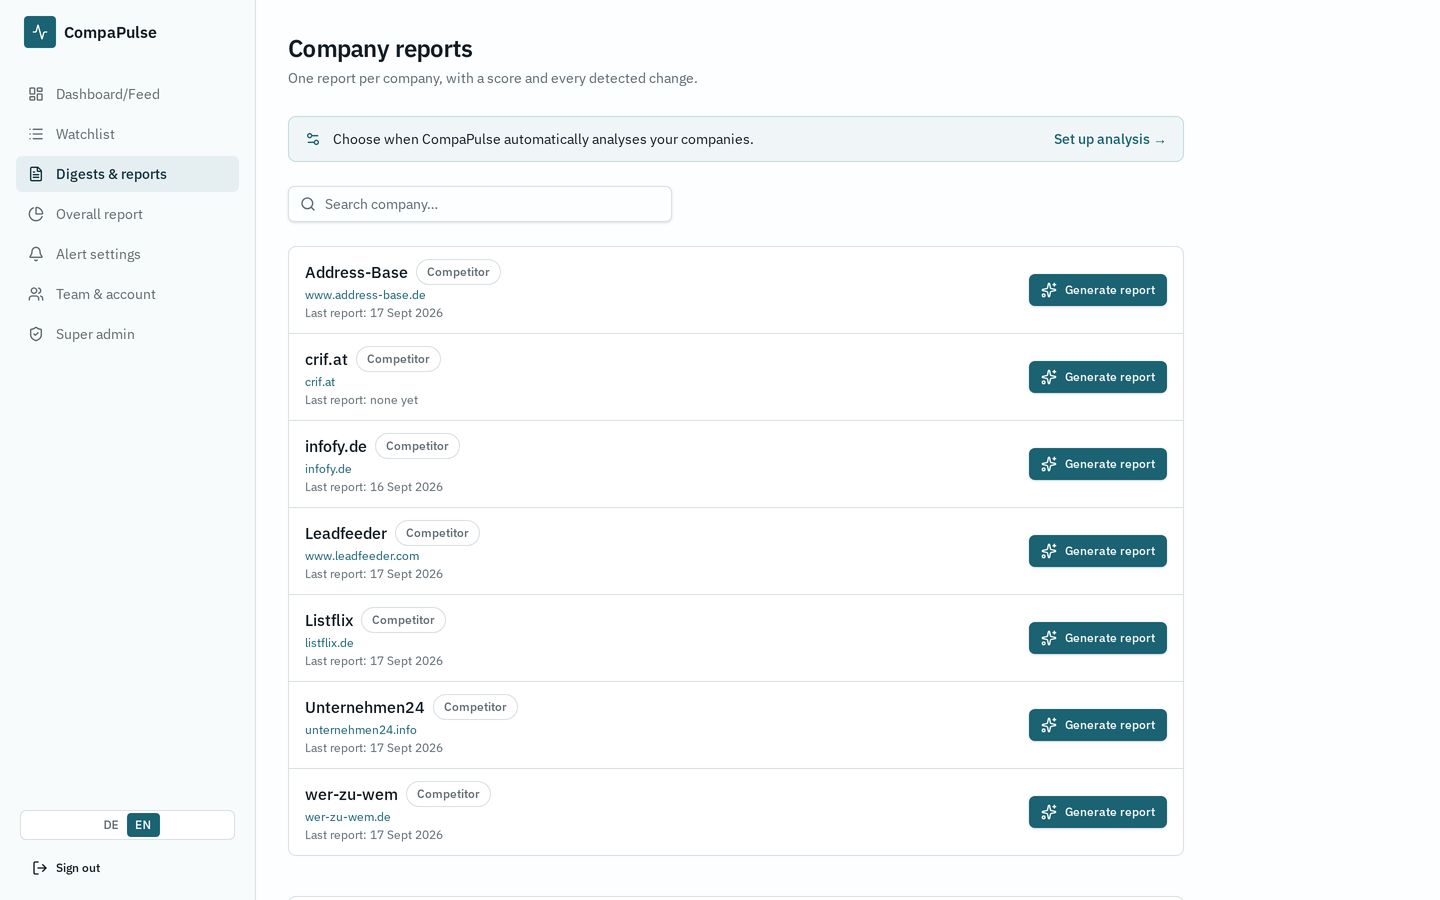This screenshot has width=1440, height=900.
Task: Click the Competitor tag beside Listflix
Action: tap(403, 620)
